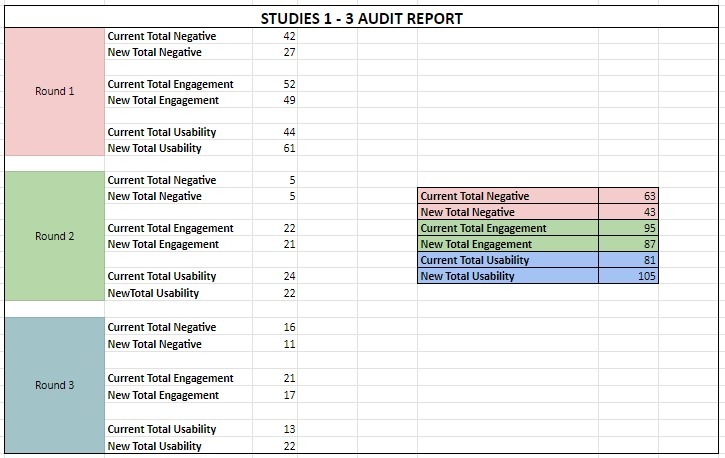Select the pink Round 1 merged cell
The image size is (725, 458).
[55, 91]
